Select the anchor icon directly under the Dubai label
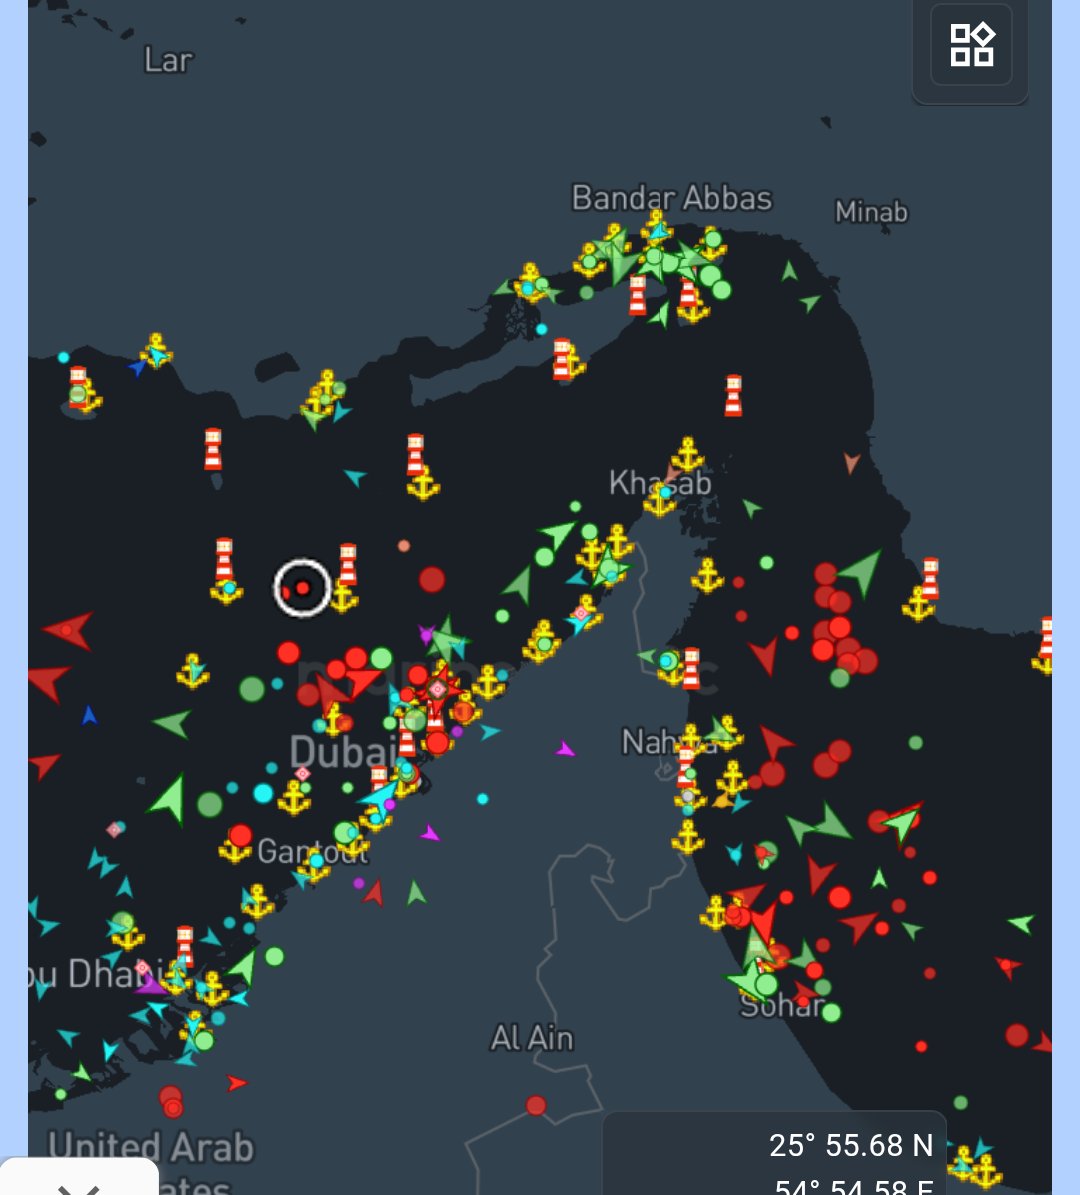The height and width of the screenshot is (1195, 1080). (294, 797)
